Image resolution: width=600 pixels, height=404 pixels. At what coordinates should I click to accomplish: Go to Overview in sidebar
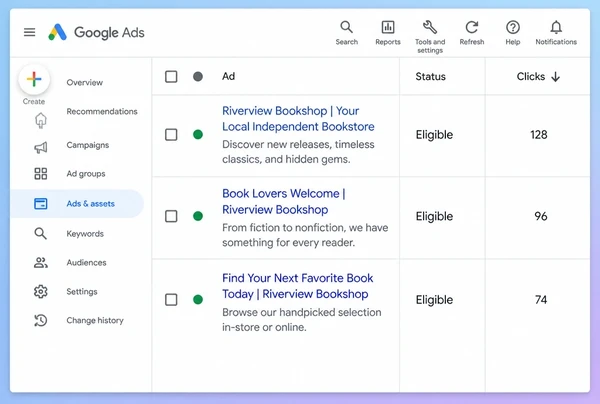coord(85,82)
